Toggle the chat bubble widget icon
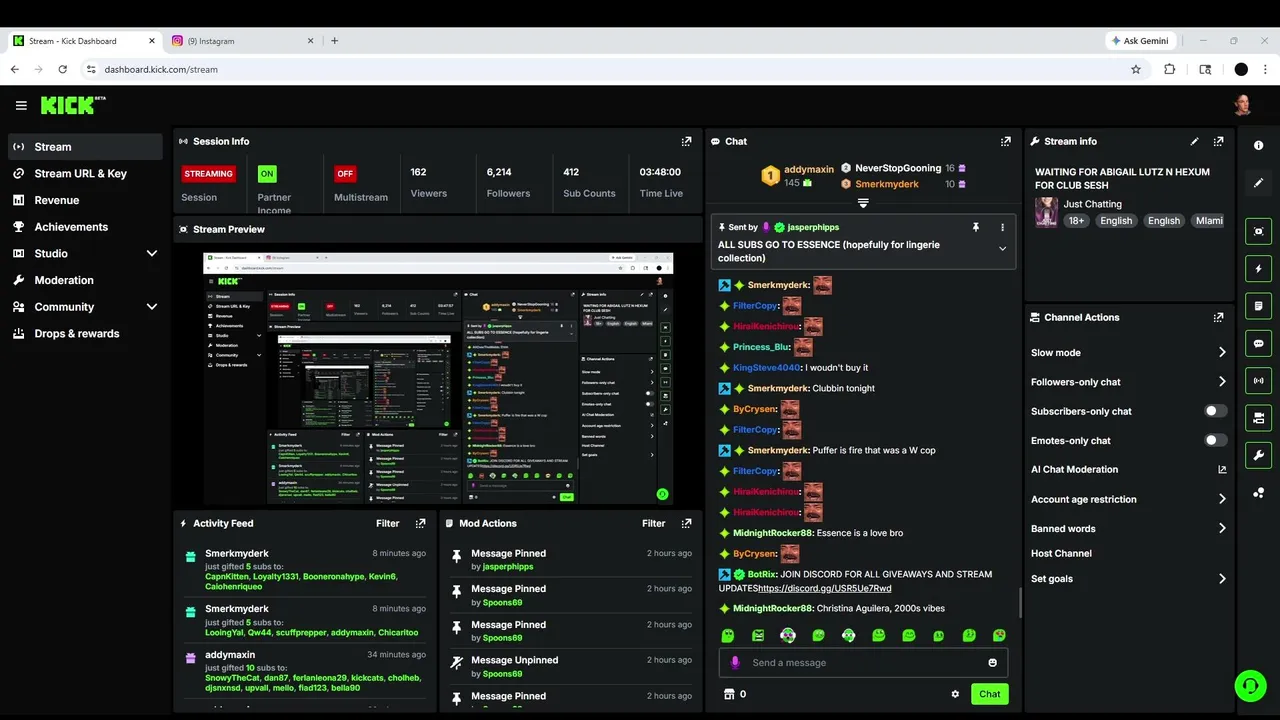1280x720 pixels. coord(1258,343)
